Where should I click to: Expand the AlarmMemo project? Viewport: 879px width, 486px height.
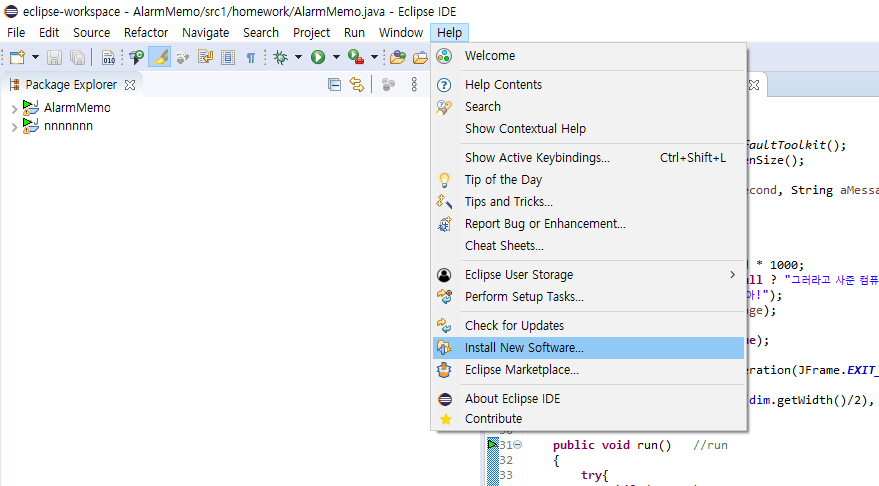coord(15,109)
